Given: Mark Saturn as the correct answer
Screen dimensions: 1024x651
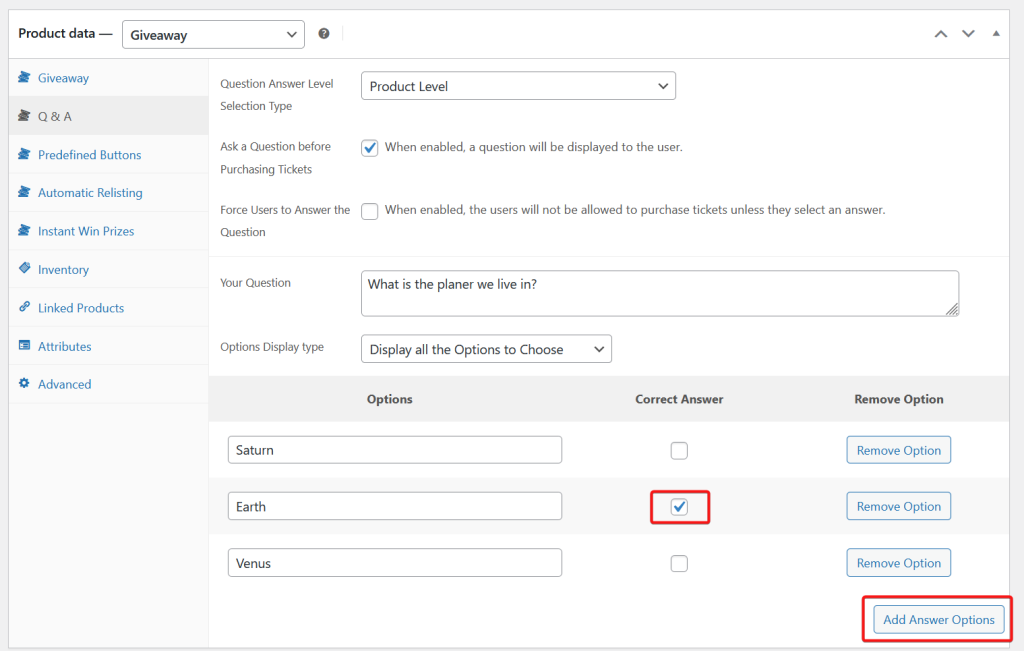Looking at the screenshot, I should point(679,451).
